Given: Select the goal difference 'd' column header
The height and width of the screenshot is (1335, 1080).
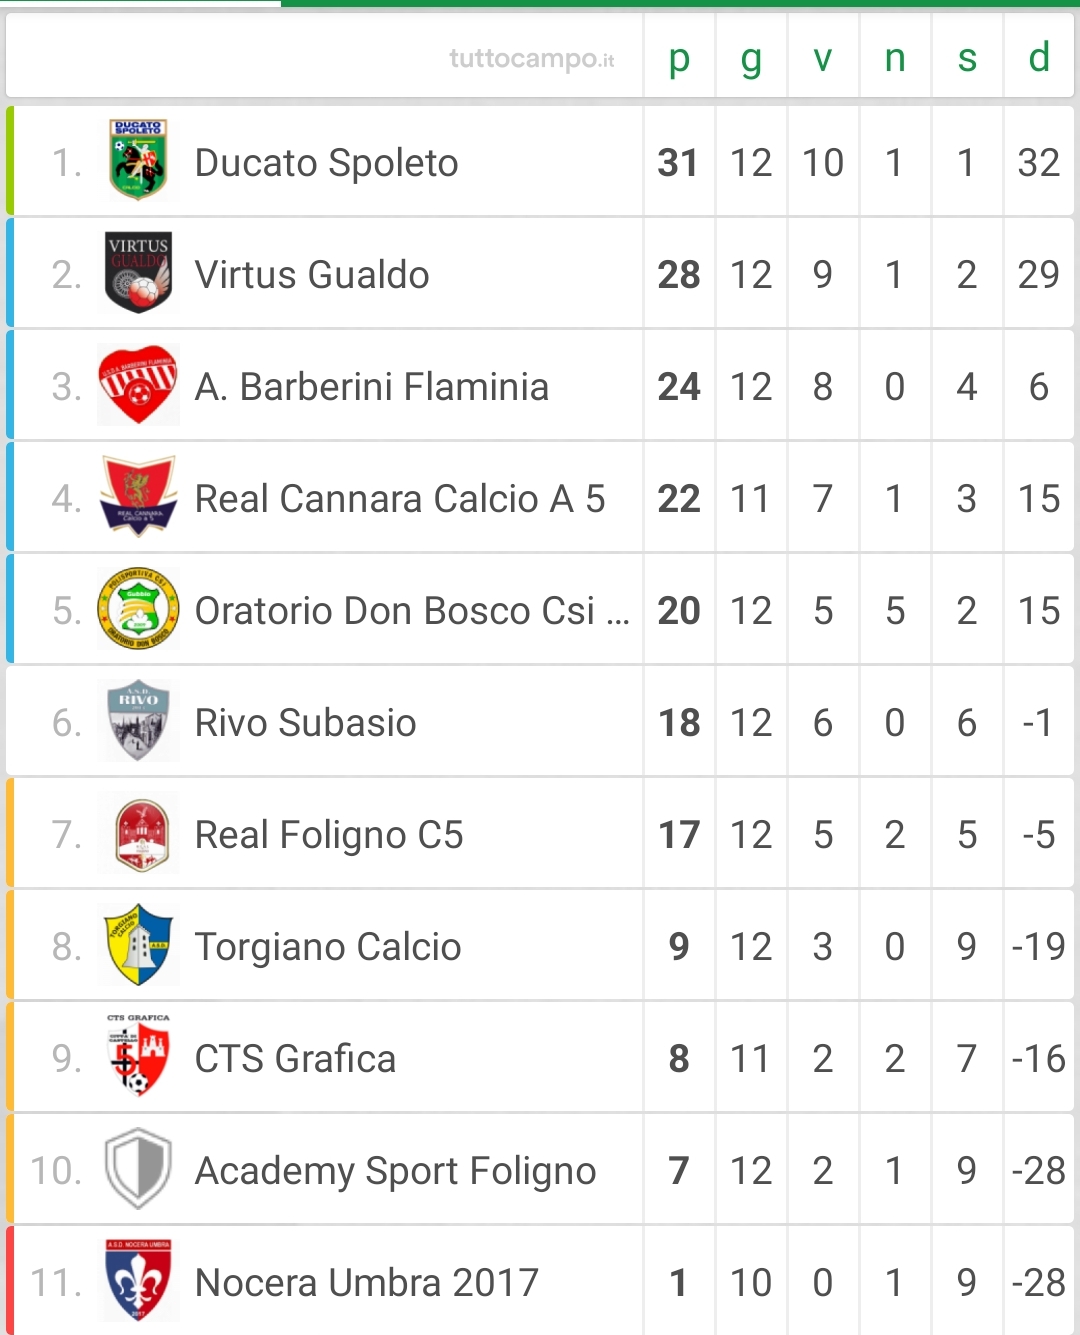Looking at the screenshot, I should click(1039, 58).
